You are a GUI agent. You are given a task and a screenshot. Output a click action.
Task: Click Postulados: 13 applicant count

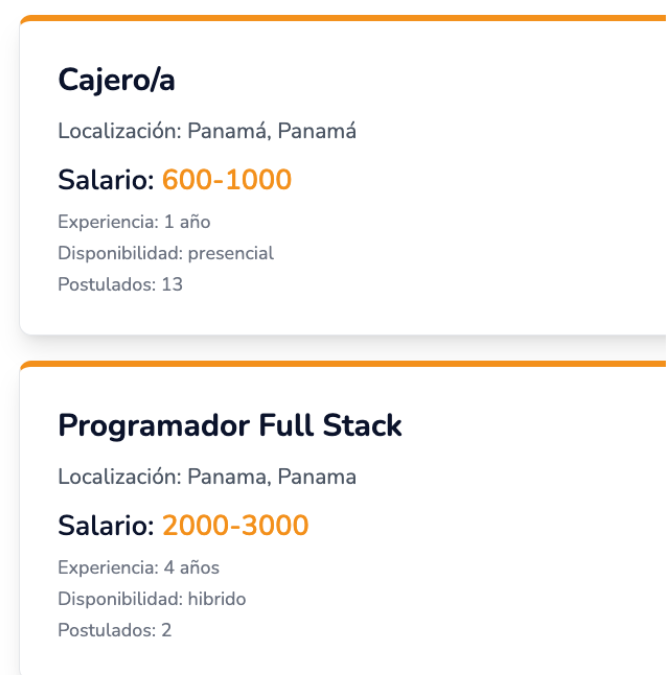(x=120, y=284)
